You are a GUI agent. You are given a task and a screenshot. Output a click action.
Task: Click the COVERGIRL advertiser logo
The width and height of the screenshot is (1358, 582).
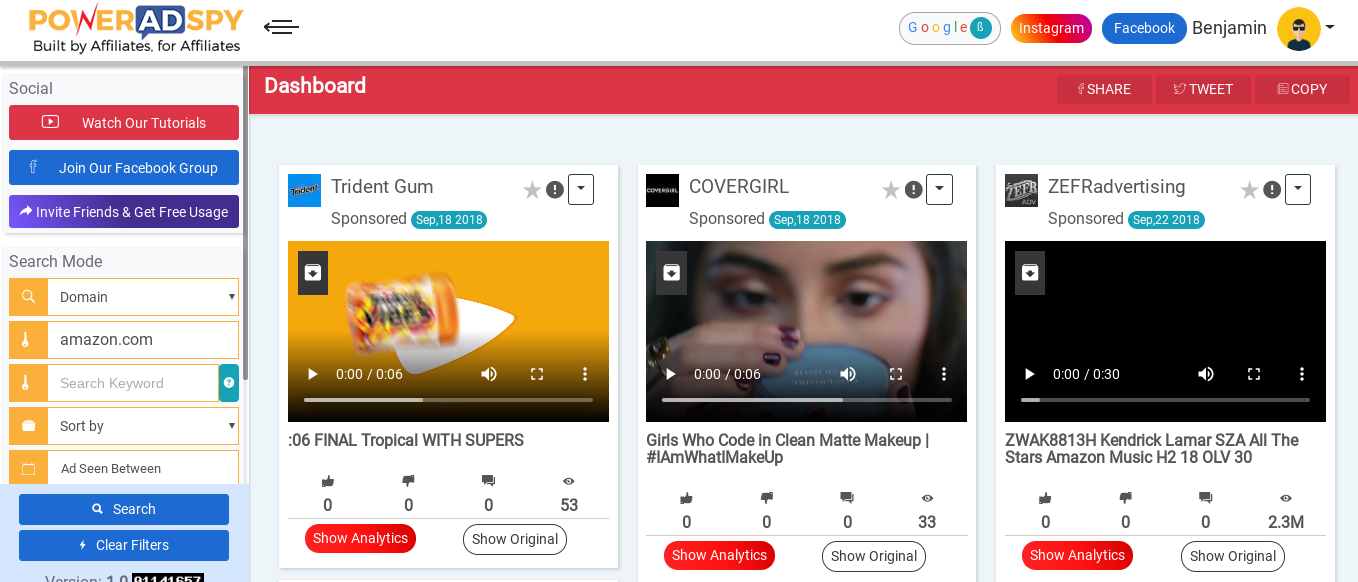click(x=662, y=190)
